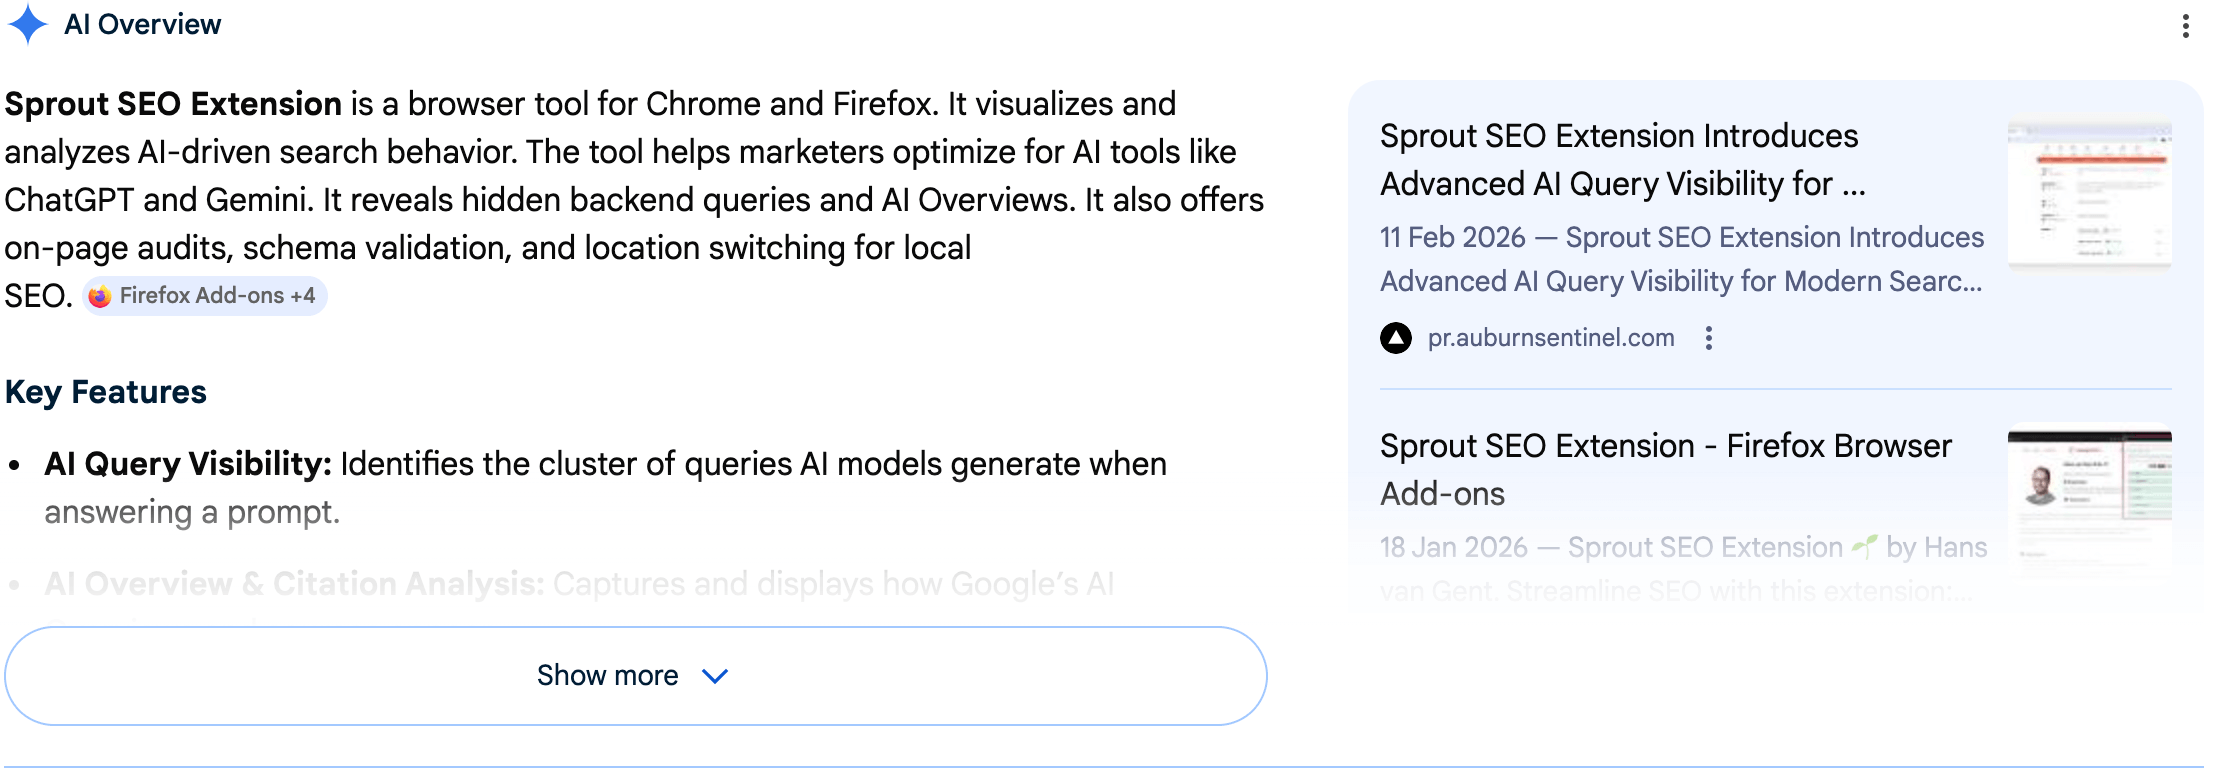Click the sprout emoji in second source snippet
The width and height of the screenshot is (2220, 774).
pos(1864,546)
